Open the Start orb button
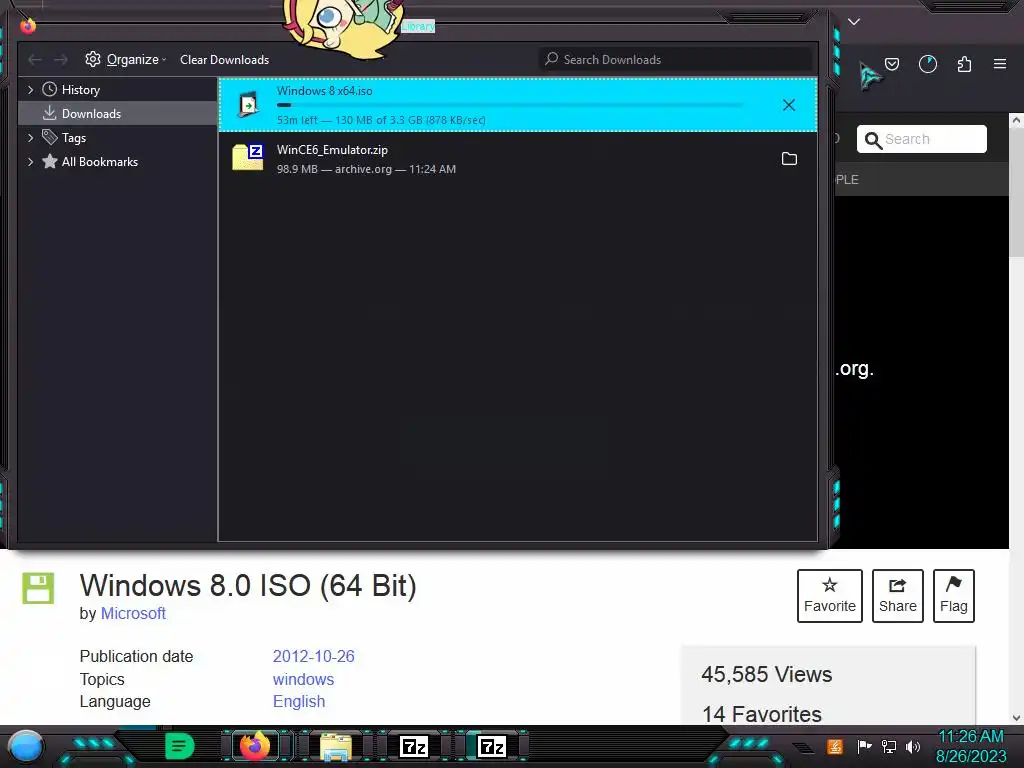1024x768 pixels. coord(25,746)
